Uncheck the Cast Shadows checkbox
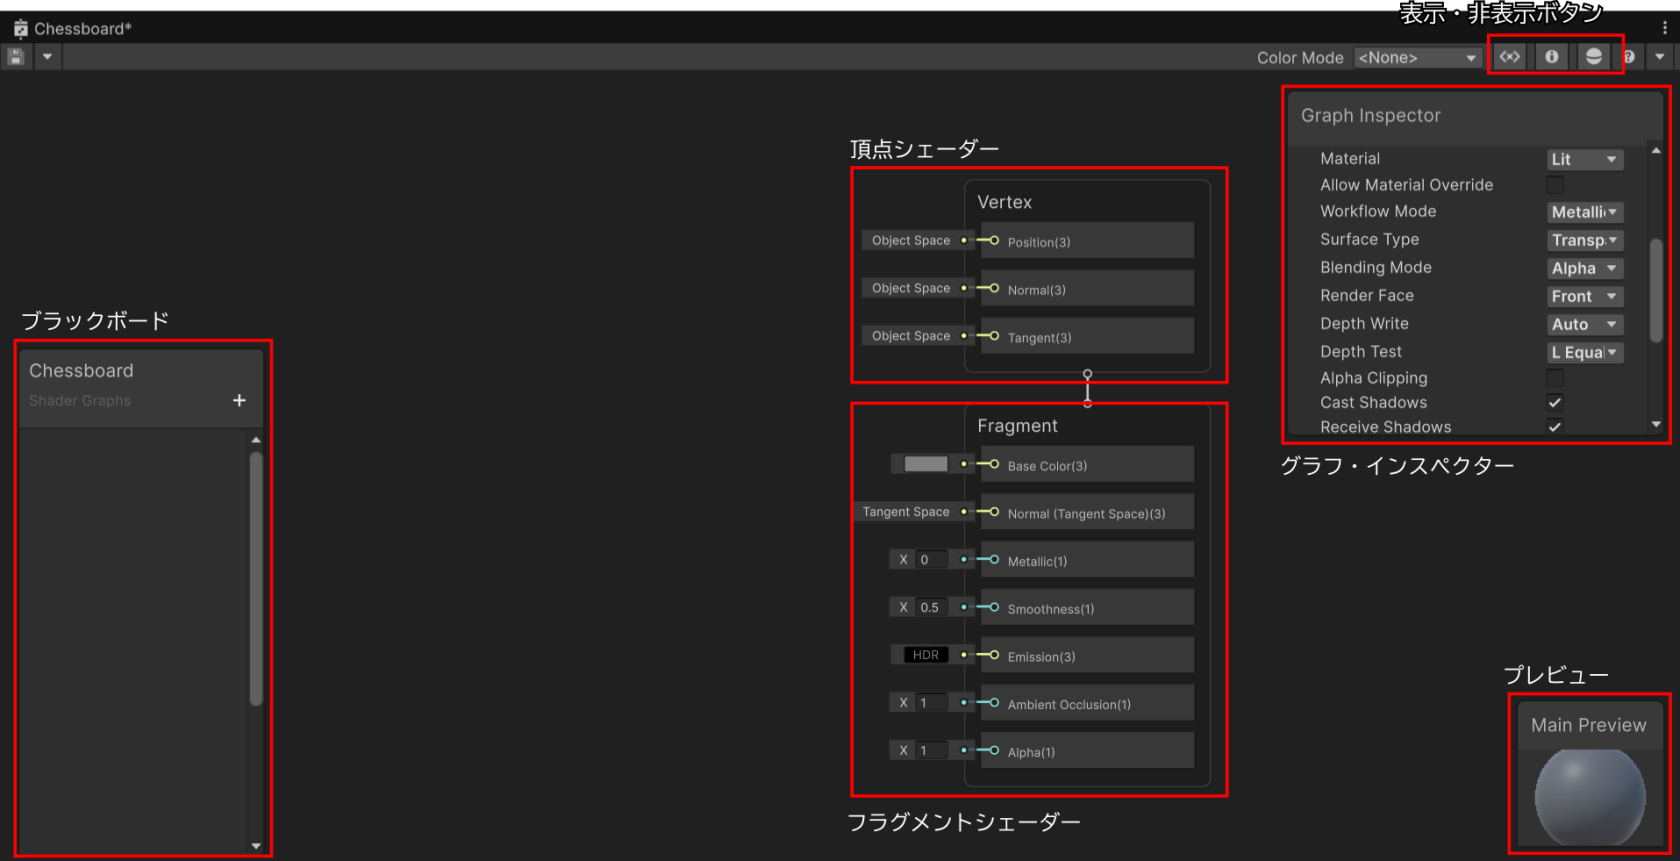This screenshot has height=861, width=1680. (x=1555, y=402)
